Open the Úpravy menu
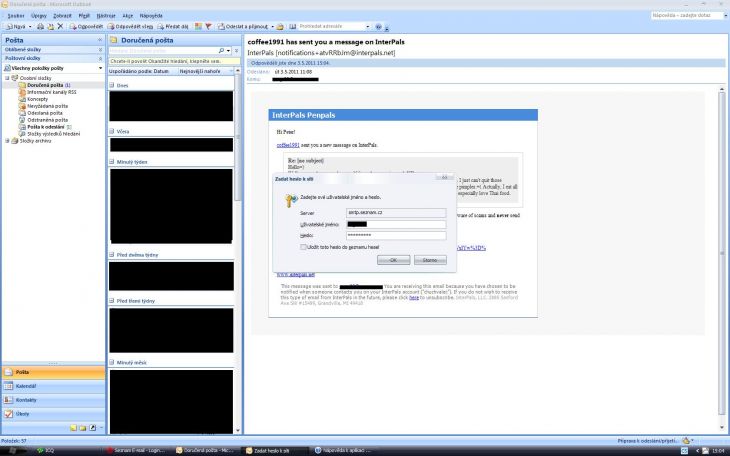730x456 pixels. pyautogui.click(x=39, y=16)
